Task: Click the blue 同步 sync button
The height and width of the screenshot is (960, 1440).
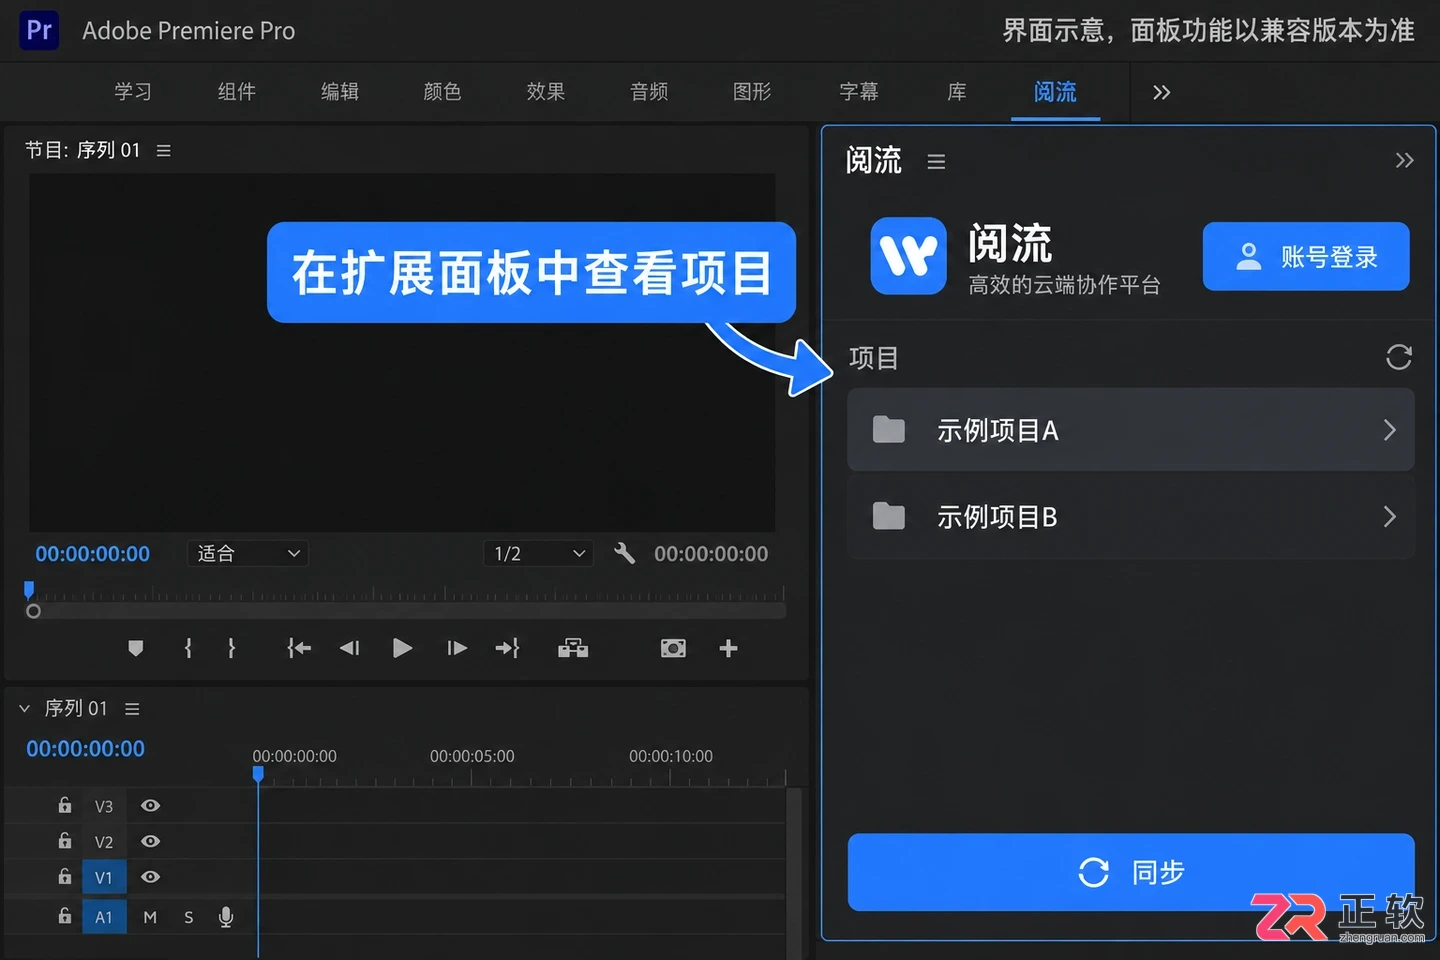Action: [1131, 872]
